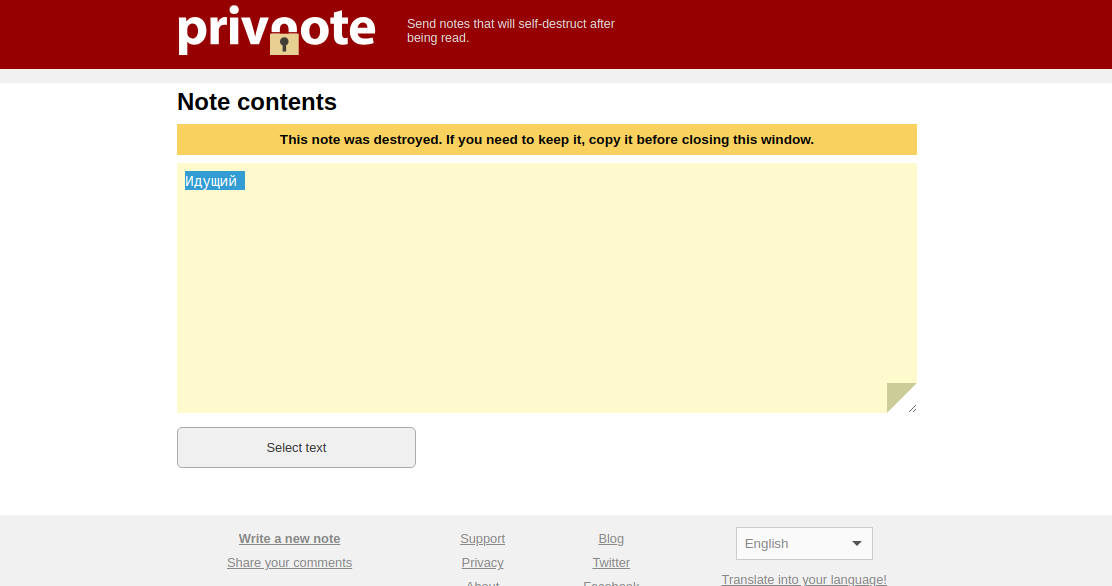Image resolution: width=1112 pixels, height=586 pixels.
Task: Click the Select text button
Action: pos(296,448)
